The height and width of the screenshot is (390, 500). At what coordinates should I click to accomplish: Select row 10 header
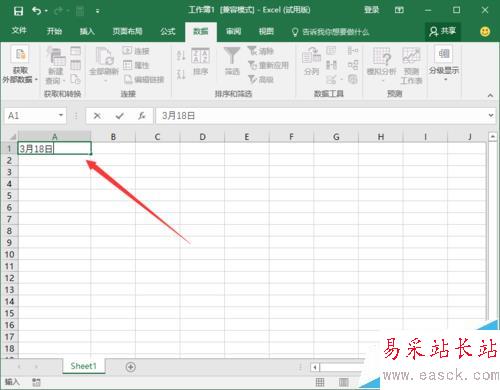click(9, 255)
